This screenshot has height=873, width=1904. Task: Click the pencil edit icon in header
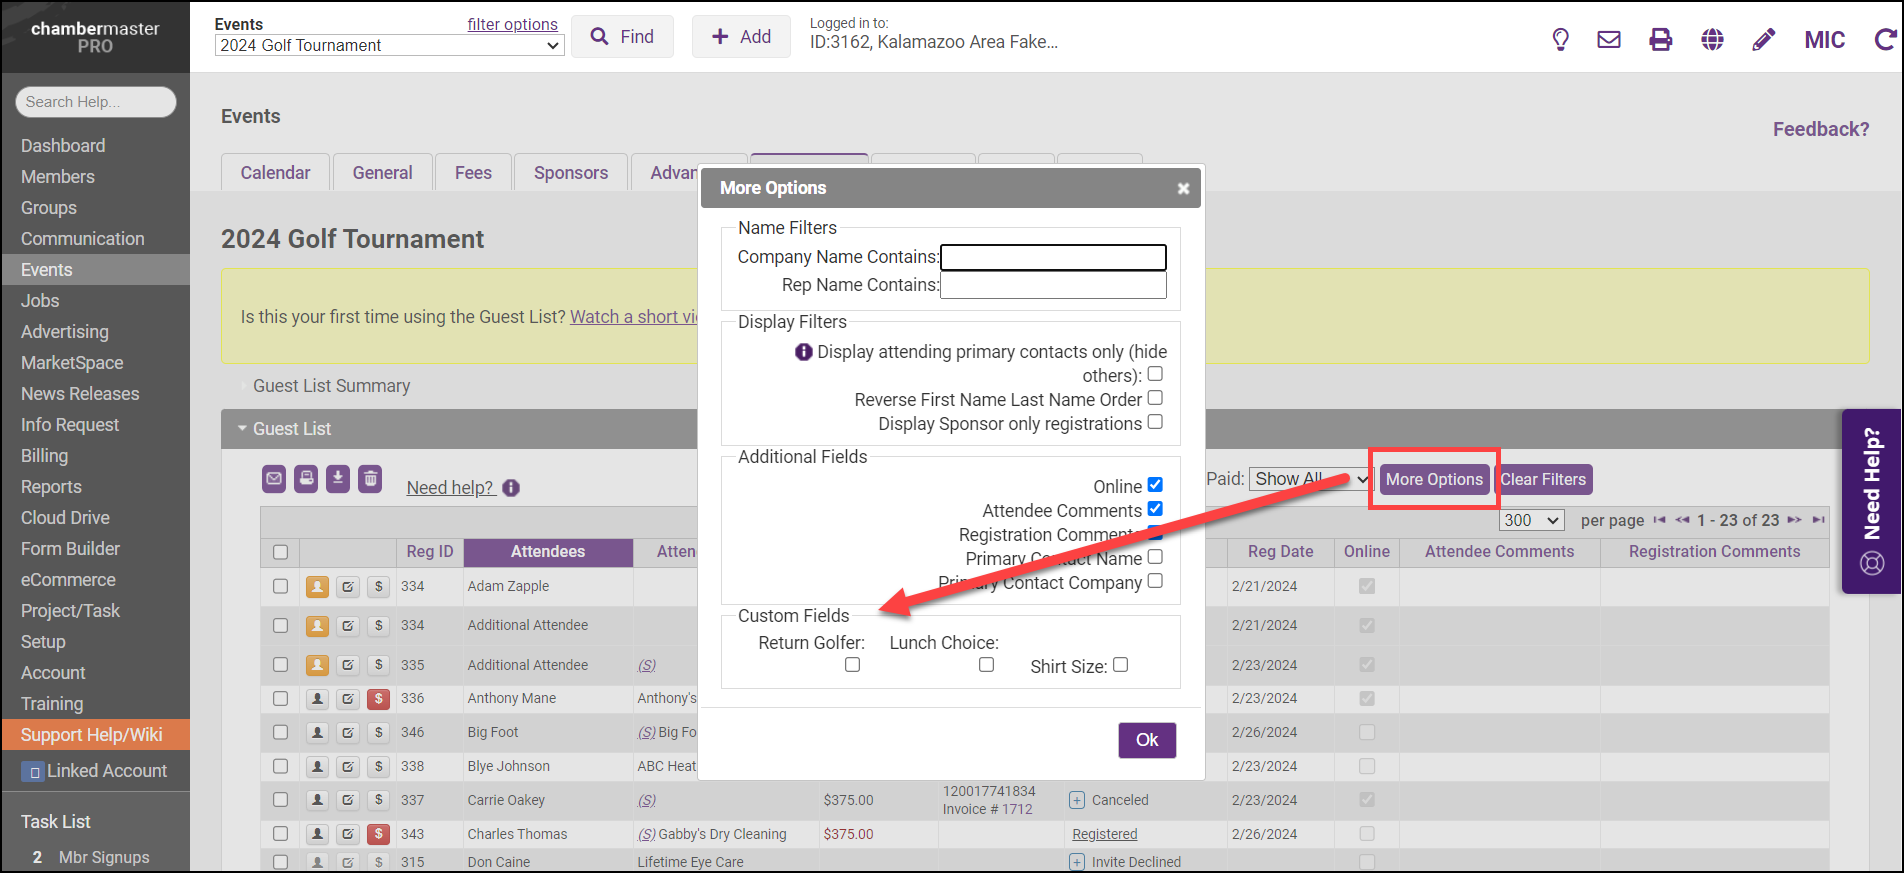[x=1764, y=39]
